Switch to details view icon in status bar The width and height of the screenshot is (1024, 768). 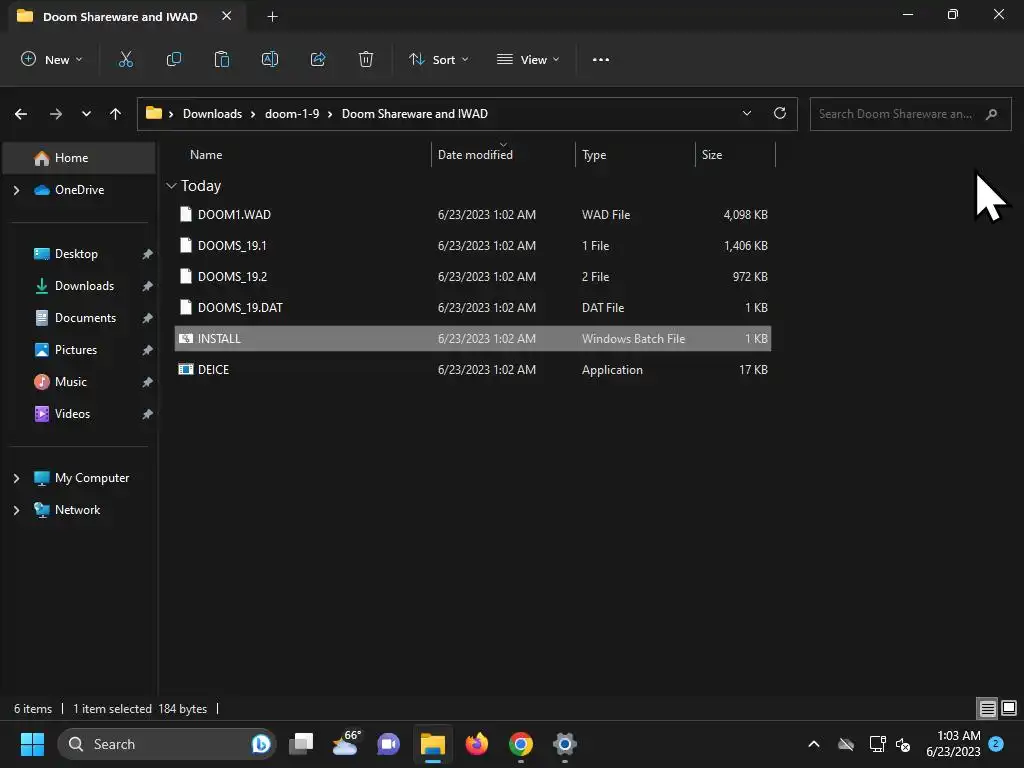pyautogui.click(x=987, y=708)
